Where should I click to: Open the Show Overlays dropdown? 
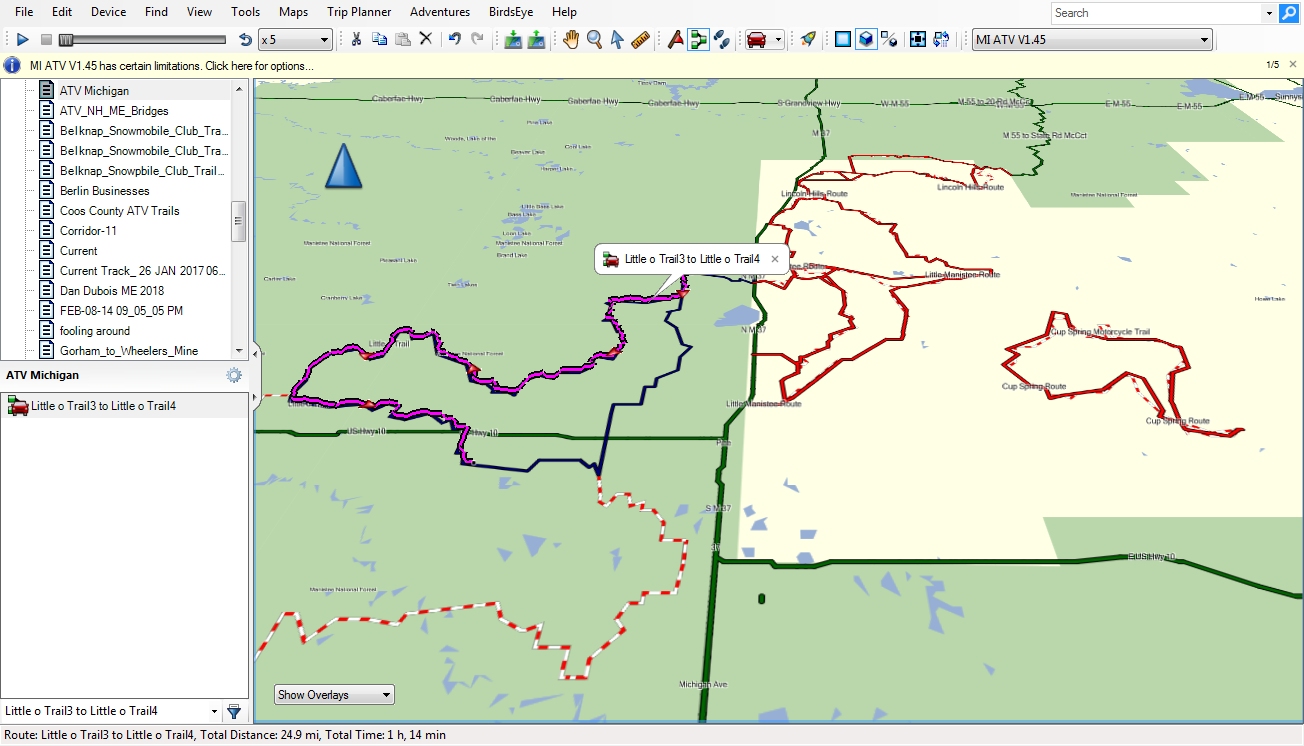[333, 694]
